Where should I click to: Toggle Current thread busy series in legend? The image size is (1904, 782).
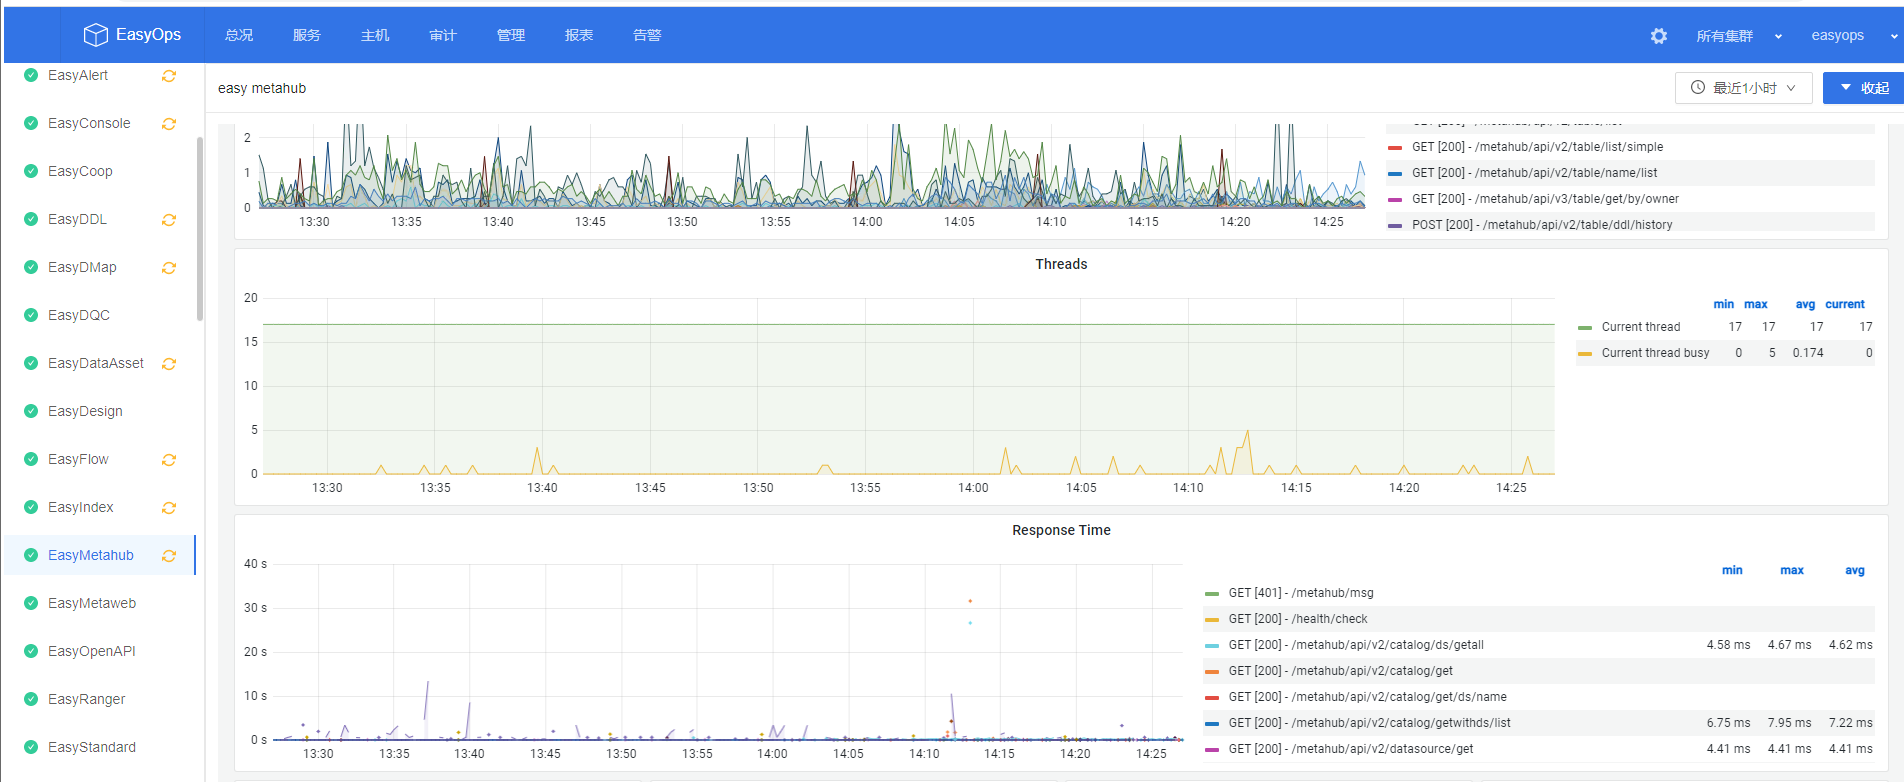(x=1655, y=353)
